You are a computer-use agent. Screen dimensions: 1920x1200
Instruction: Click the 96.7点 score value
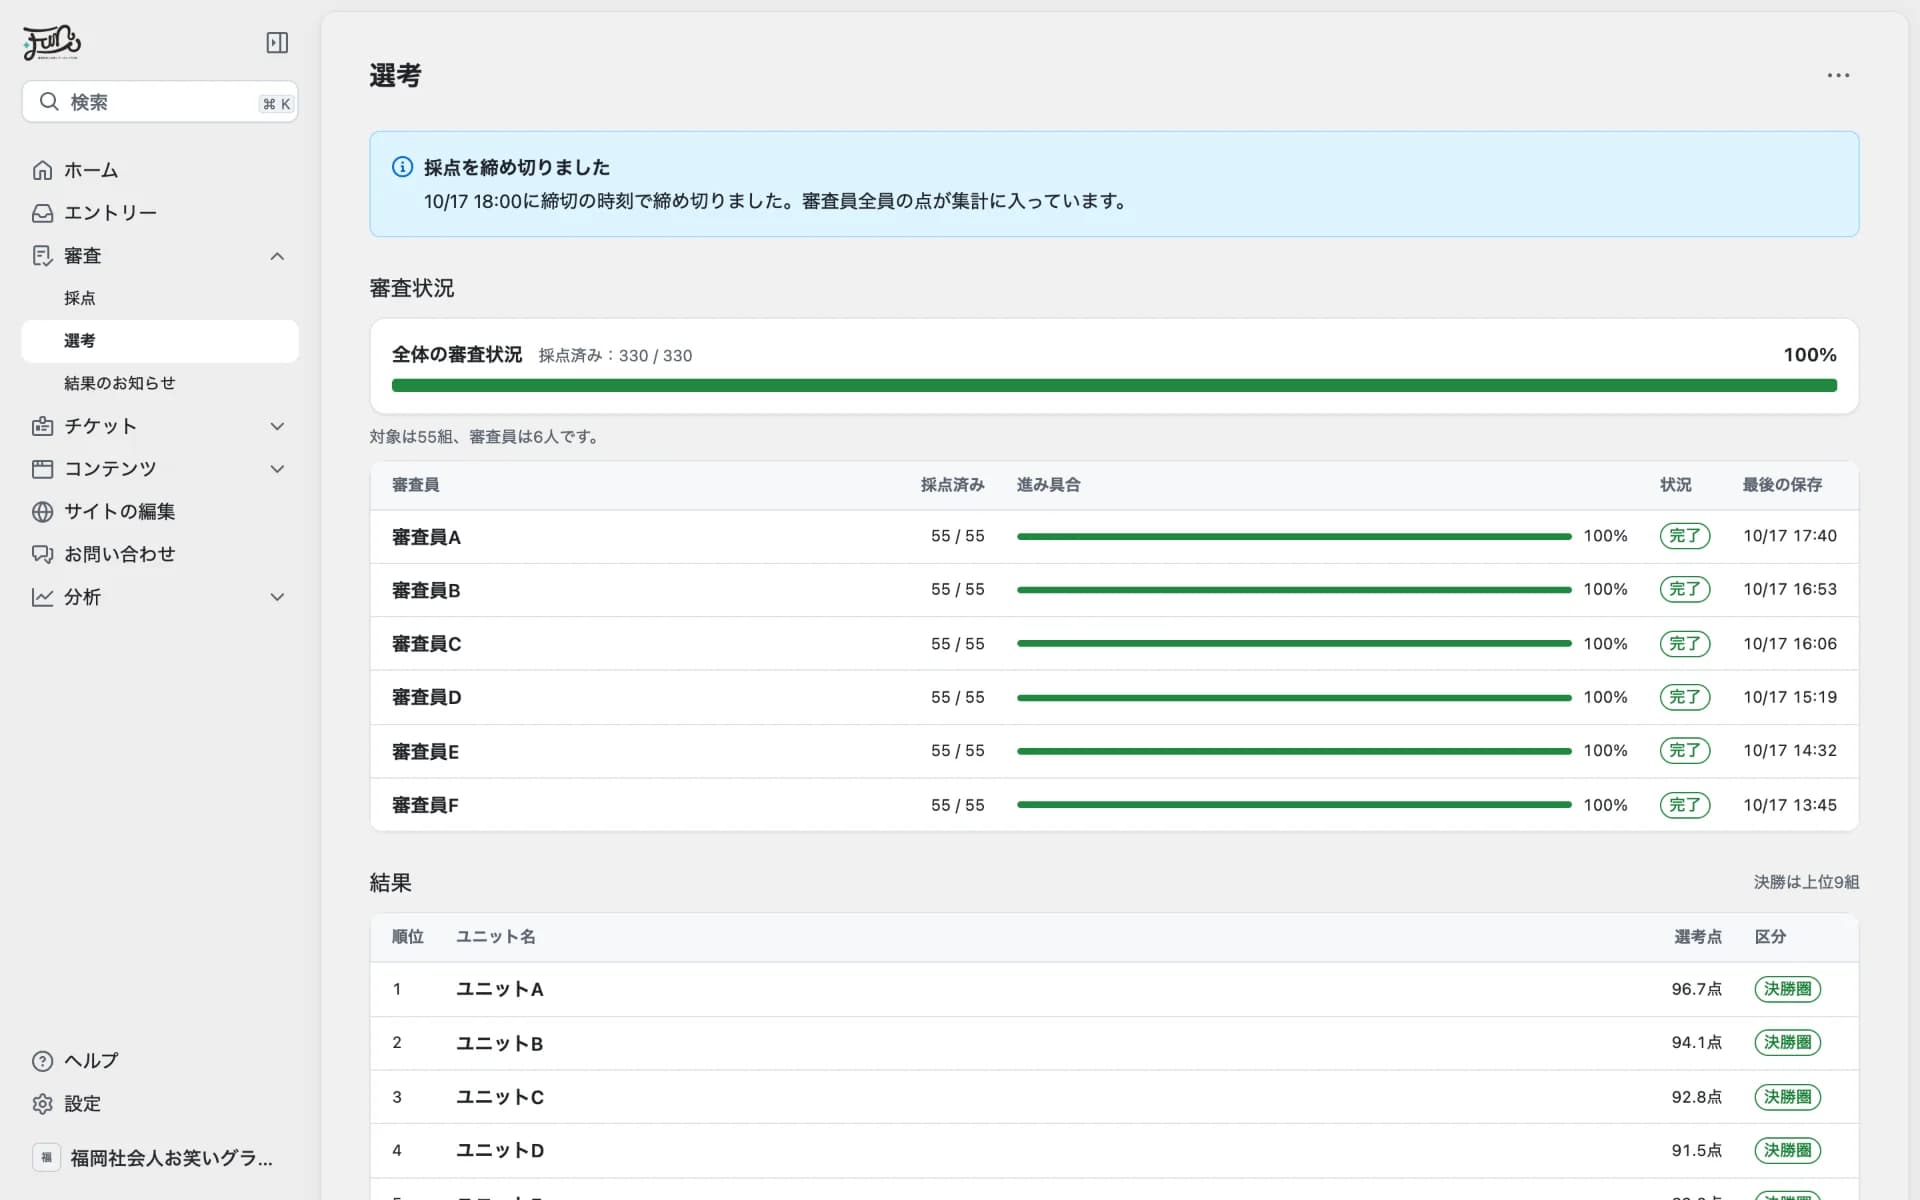click(x=1696, y=989)
